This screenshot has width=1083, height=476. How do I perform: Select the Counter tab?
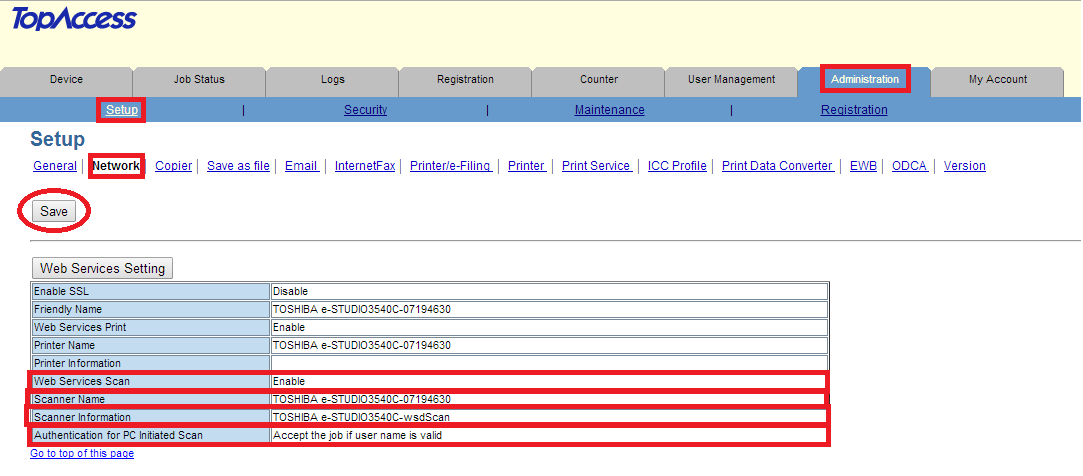pyautogui.click(x=598, y=80)
